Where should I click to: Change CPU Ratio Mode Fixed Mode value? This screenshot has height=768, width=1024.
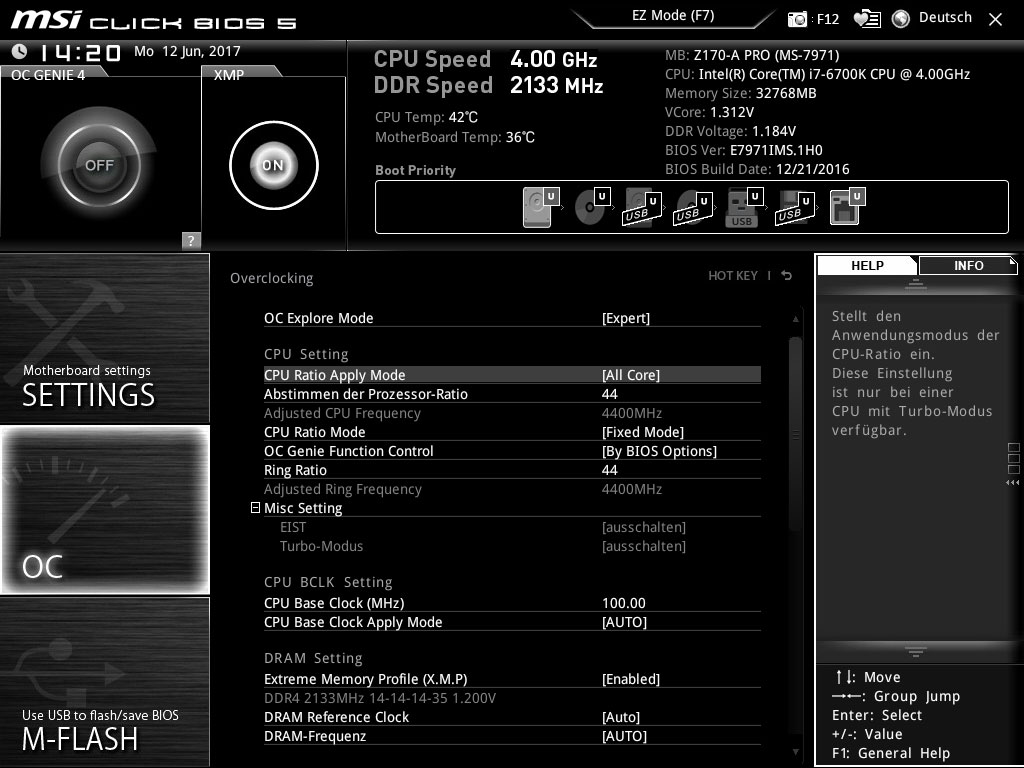[x=643, y=432]
